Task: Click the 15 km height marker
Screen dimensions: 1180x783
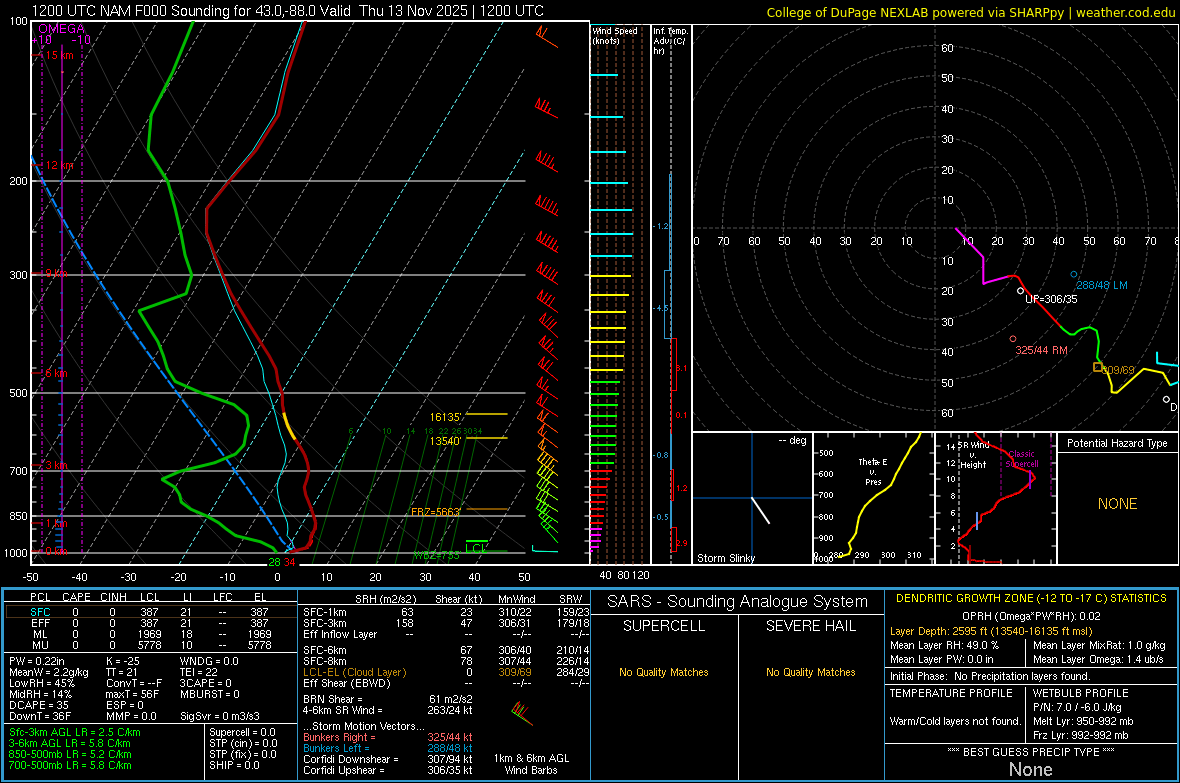Action: coord(59,55)
